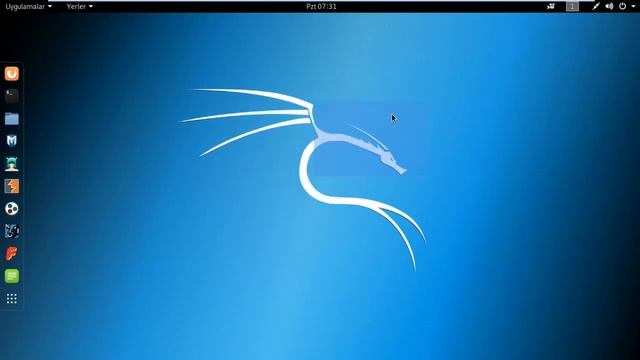The height and width of the screenshot is (360, 640).
Task: Click the network connection icon in top bar
Action: tap(596, 6)
